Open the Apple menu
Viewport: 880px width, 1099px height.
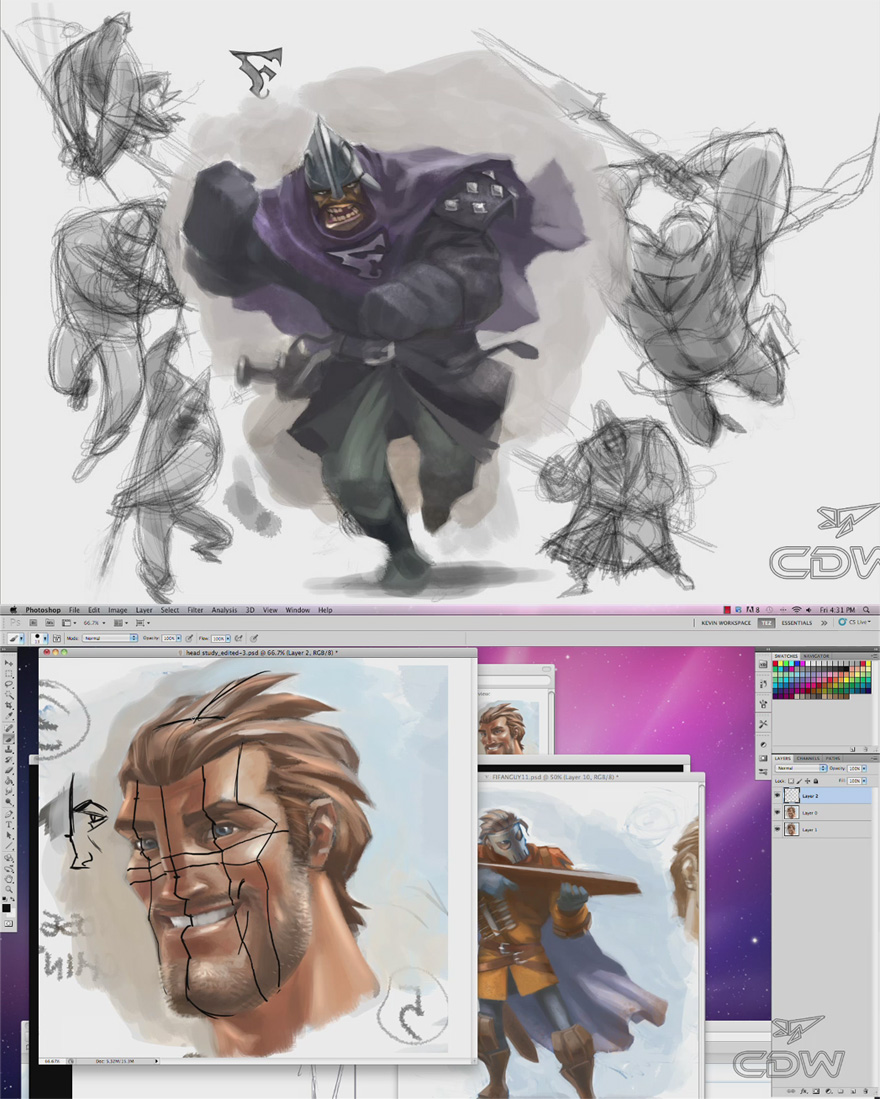coord(13,610)
